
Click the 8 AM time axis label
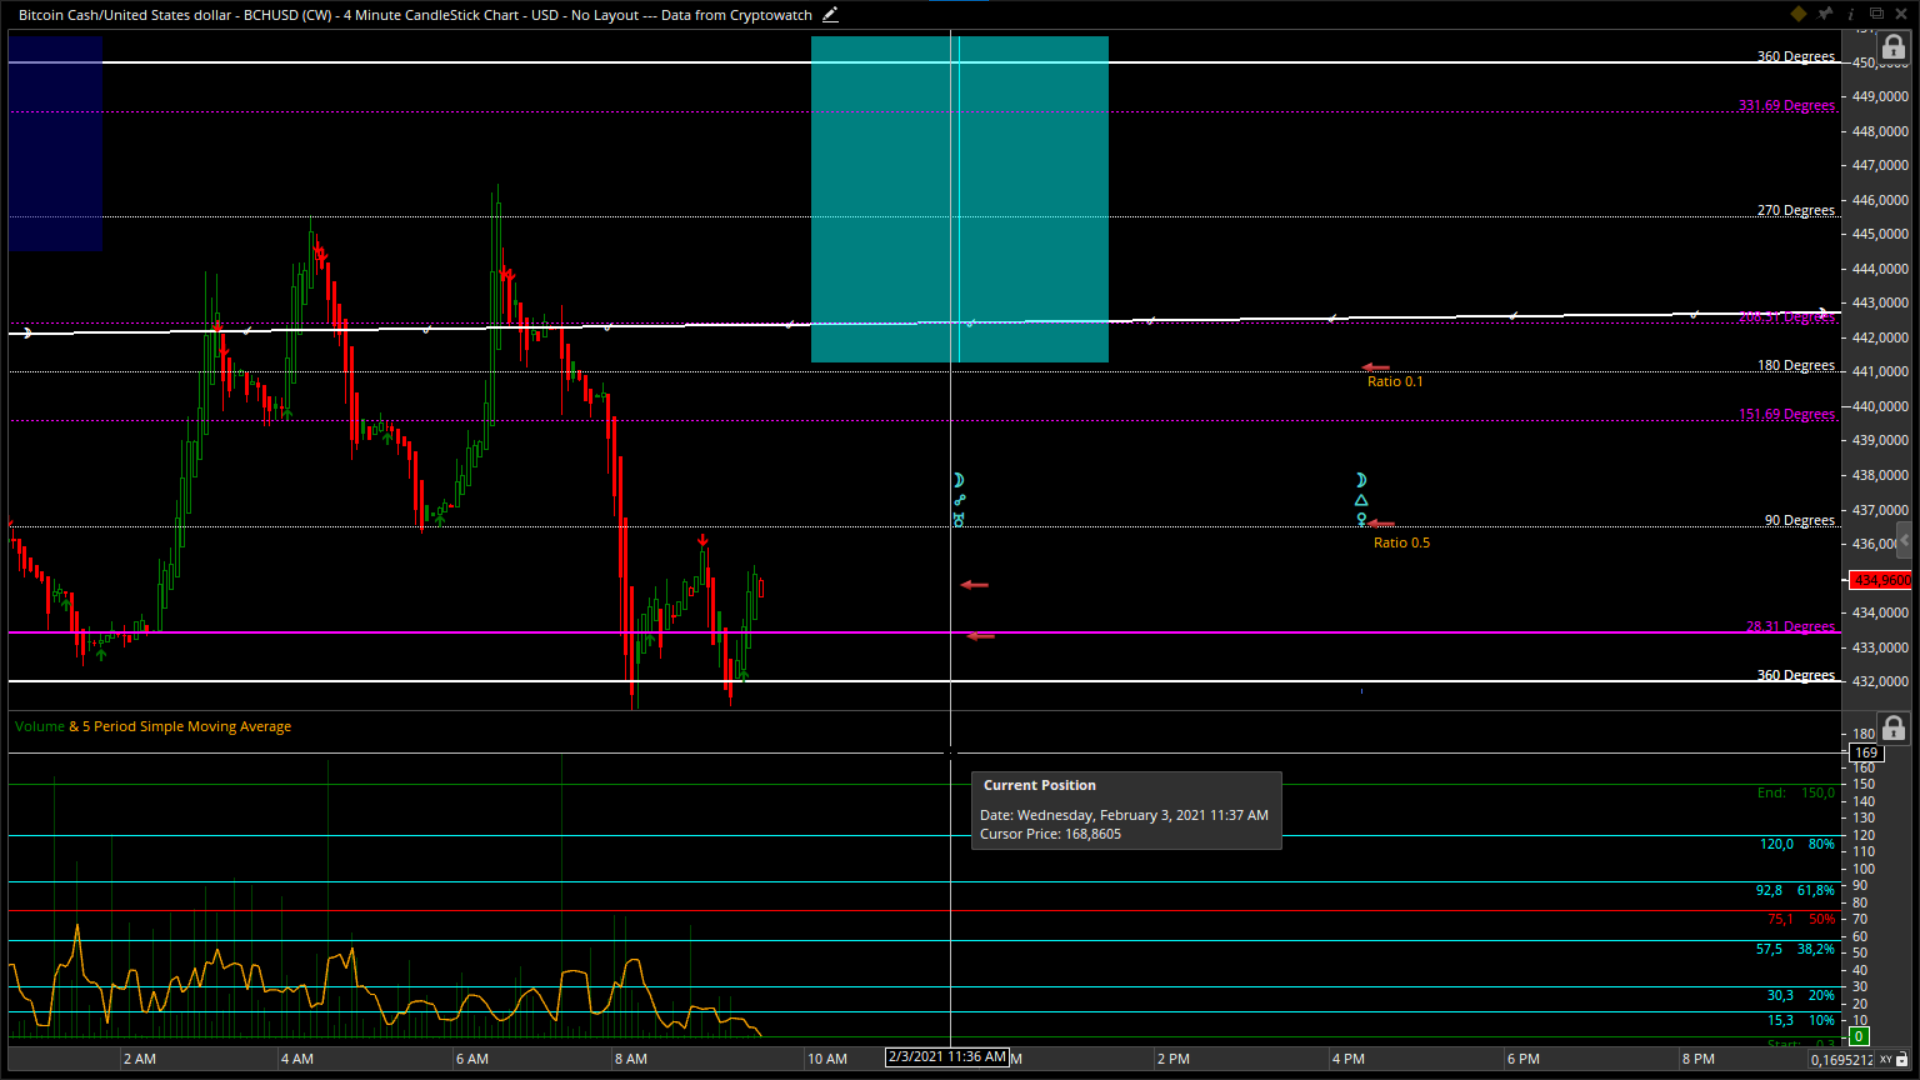click(x=631, y=1059)
